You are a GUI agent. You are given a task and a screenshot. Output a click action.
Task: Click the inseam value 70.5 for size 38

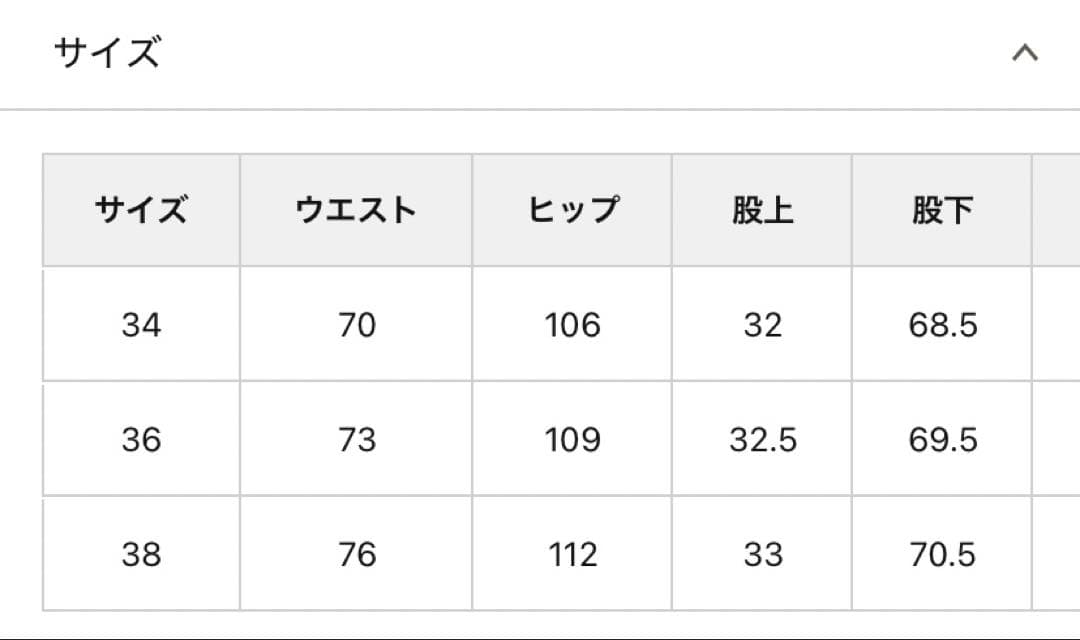(942, 552)
